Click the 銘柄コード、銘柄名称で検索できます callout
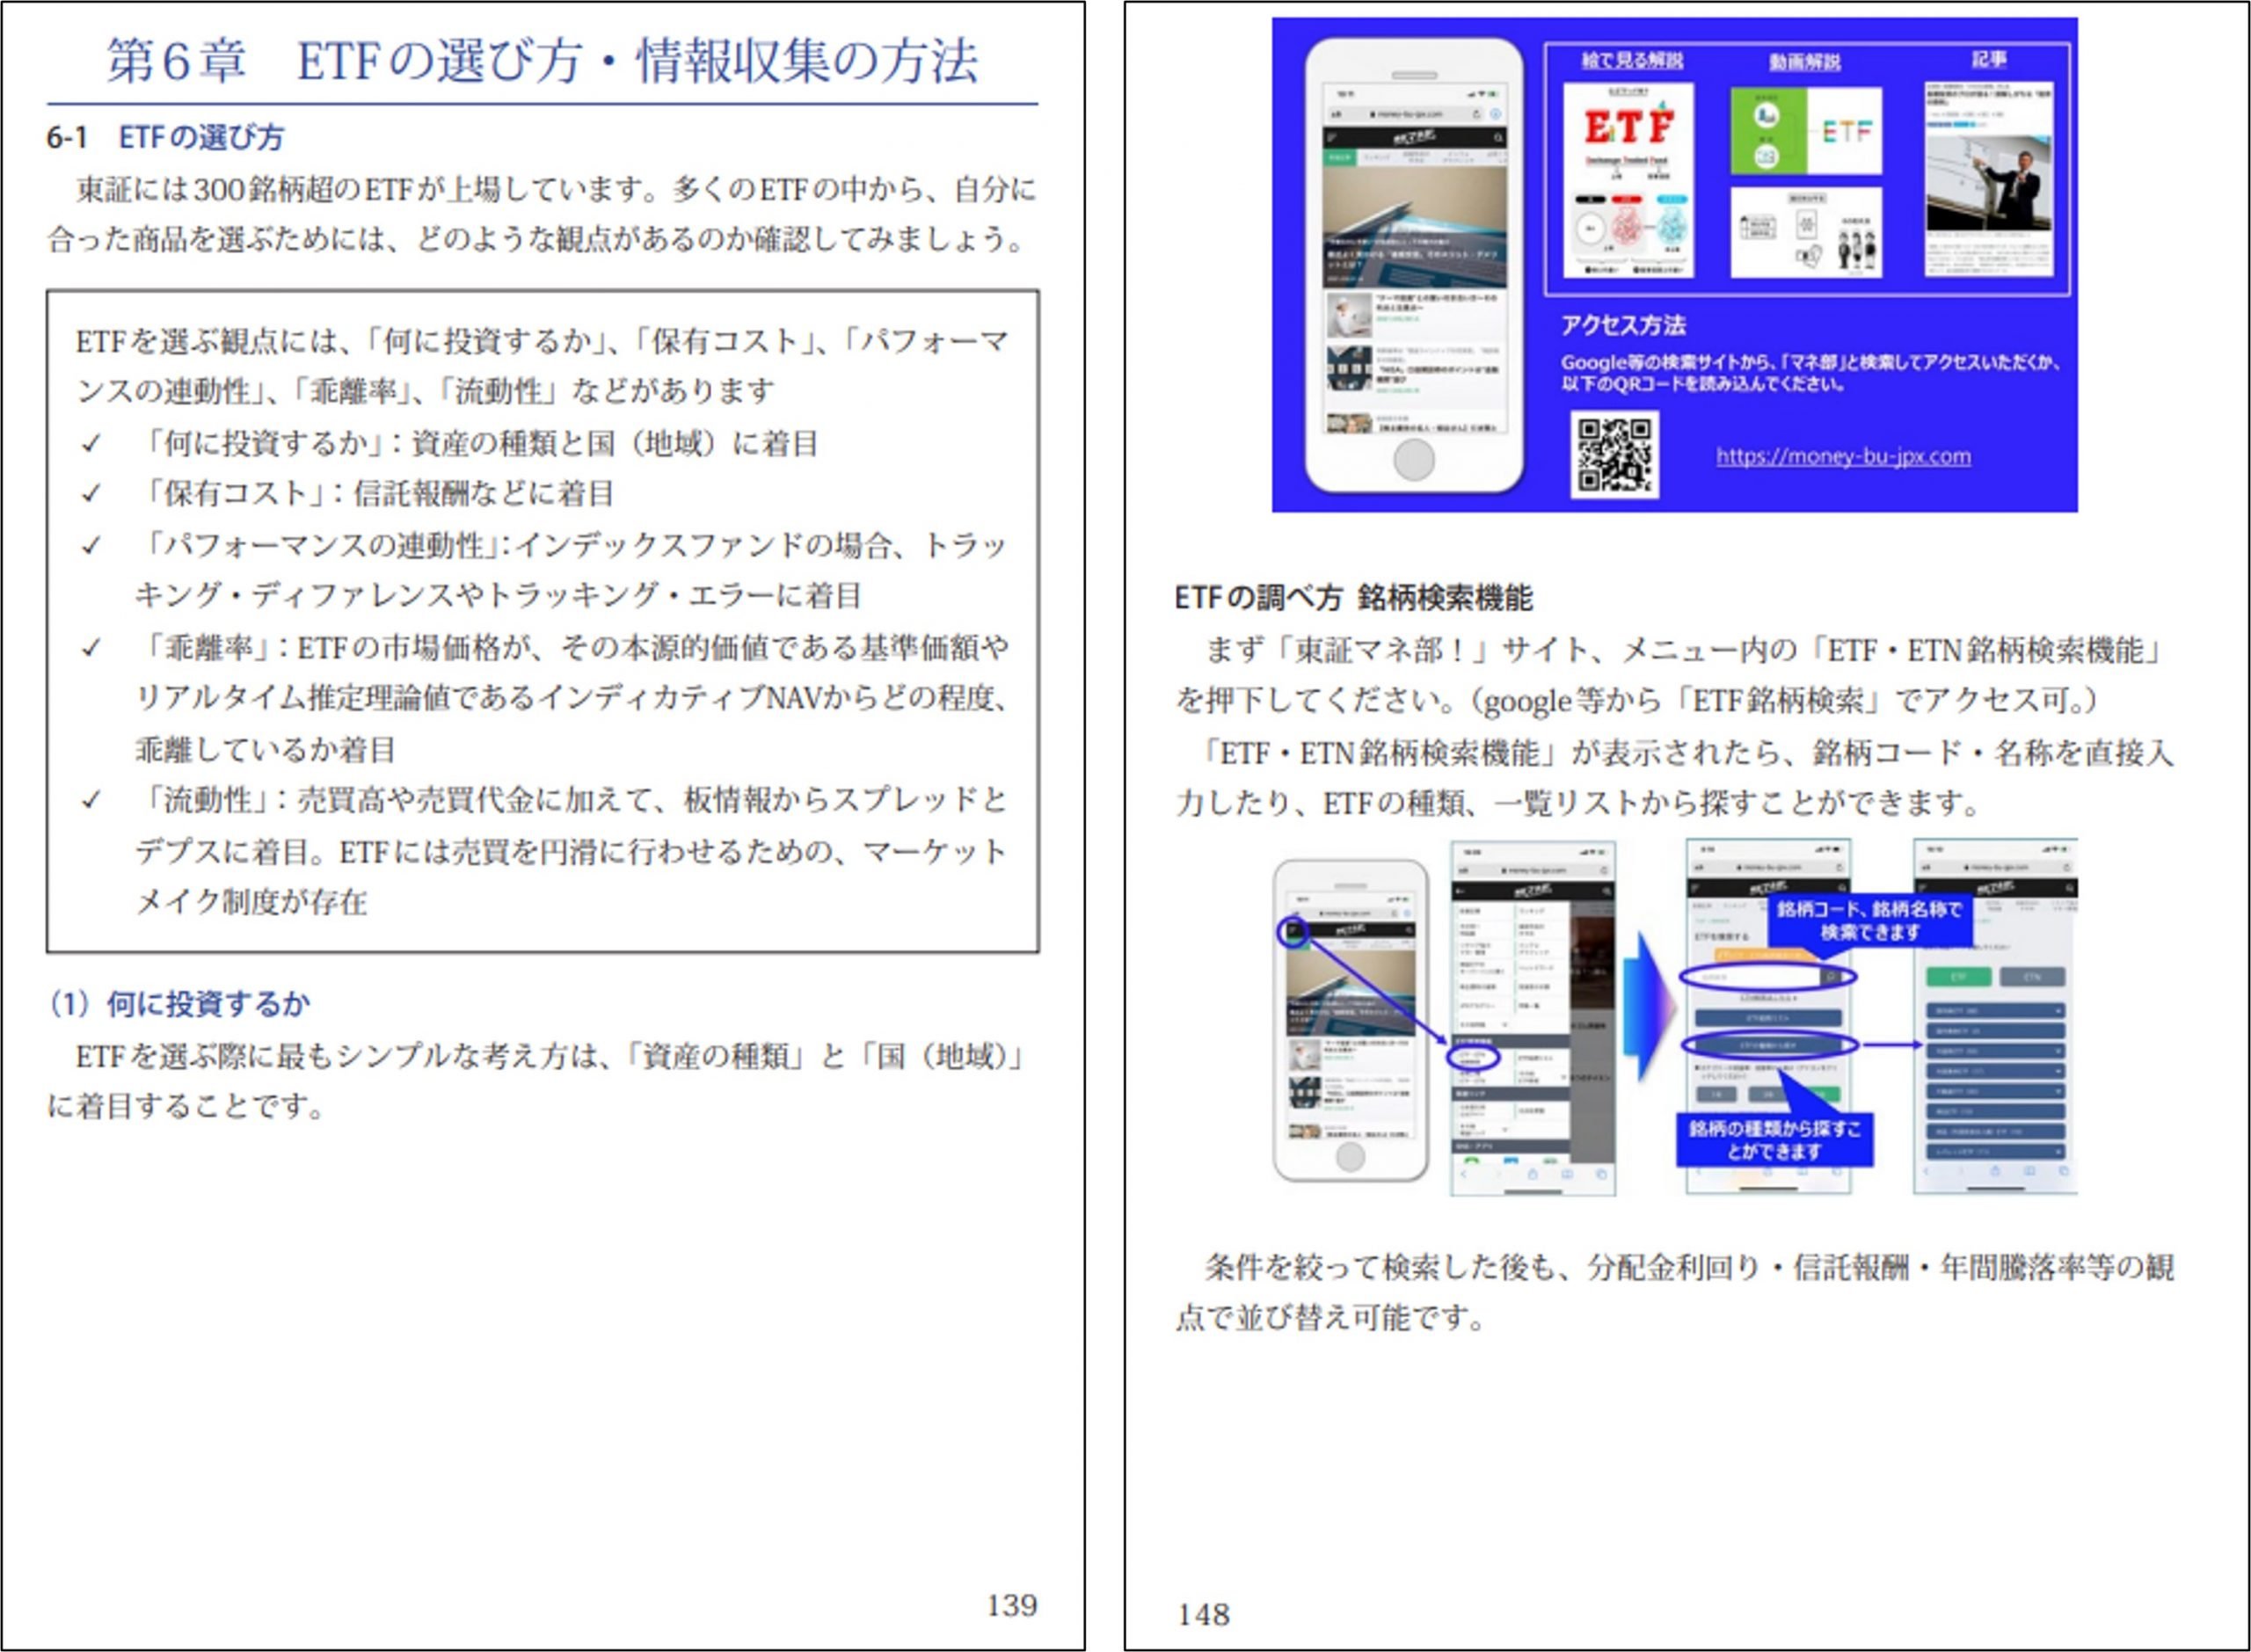Viewport: 2251px width, 1652px height. pos(1869,921)
